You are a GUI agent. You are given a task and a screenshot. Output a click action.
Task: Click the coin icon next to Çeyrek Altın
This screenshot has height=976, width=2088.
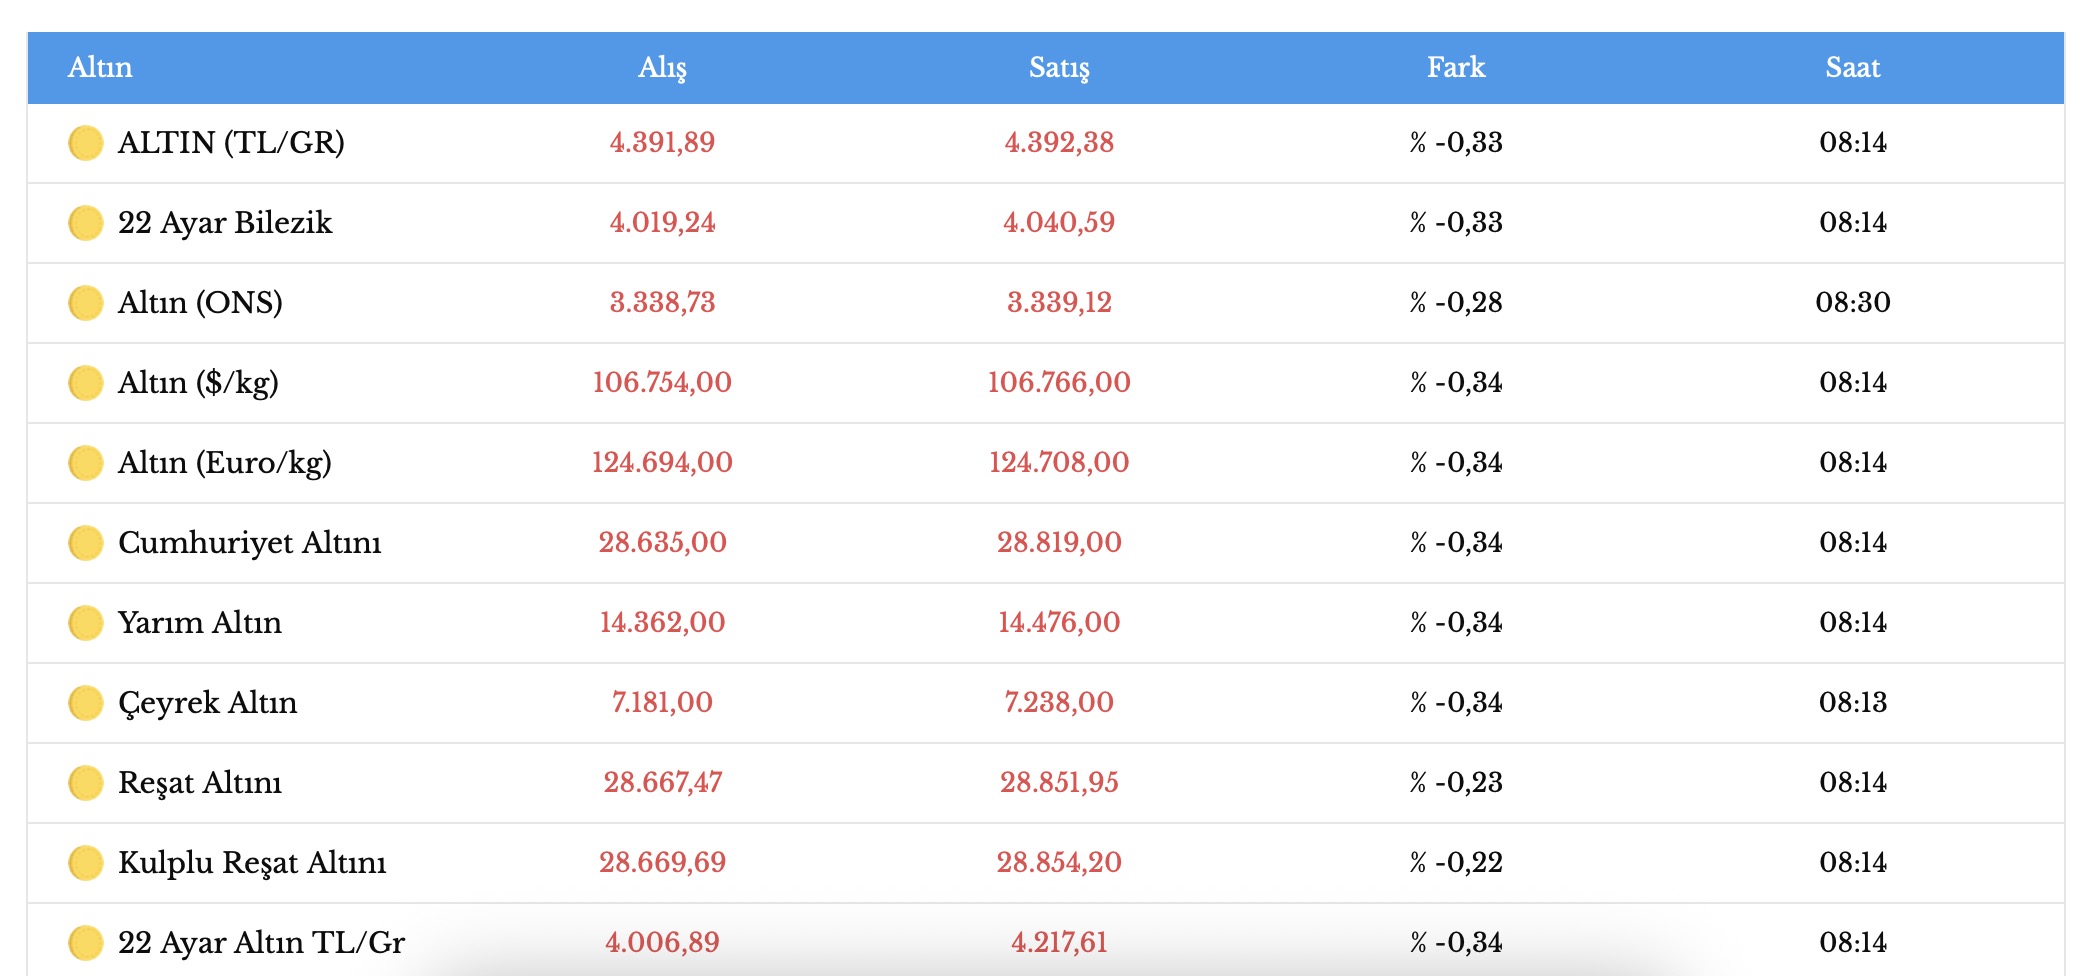click(86, 703)
